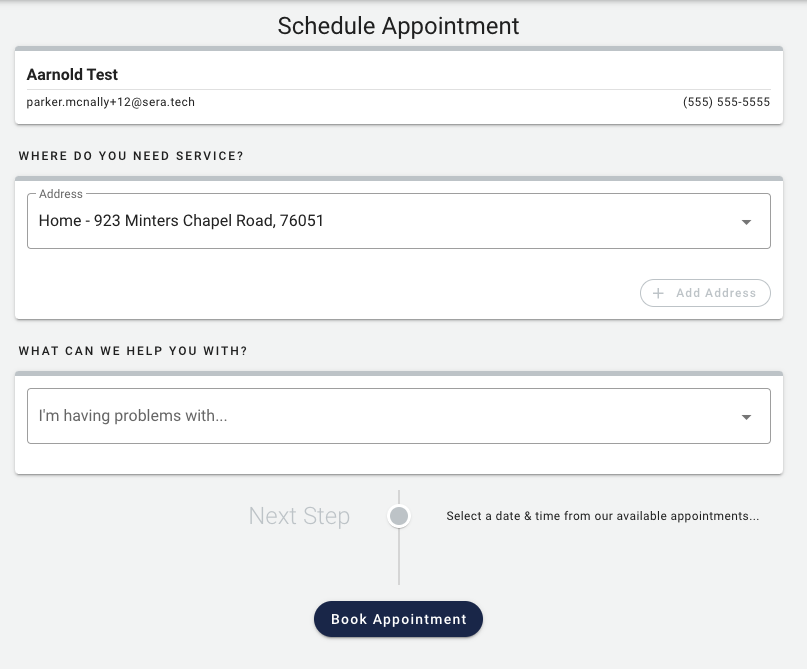The image size is (807, 669).
Task: Click the vertical line below the step marker
Action: pyautogui.click(x=399, y=558)
